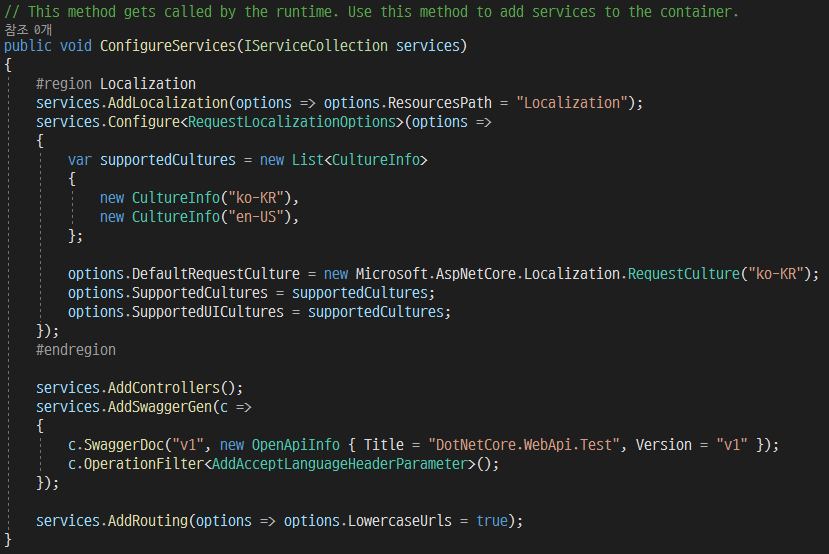Click the RequestLocalizationOptions generic type
This screenshot has width=829, height=554.
click(292, 122)
